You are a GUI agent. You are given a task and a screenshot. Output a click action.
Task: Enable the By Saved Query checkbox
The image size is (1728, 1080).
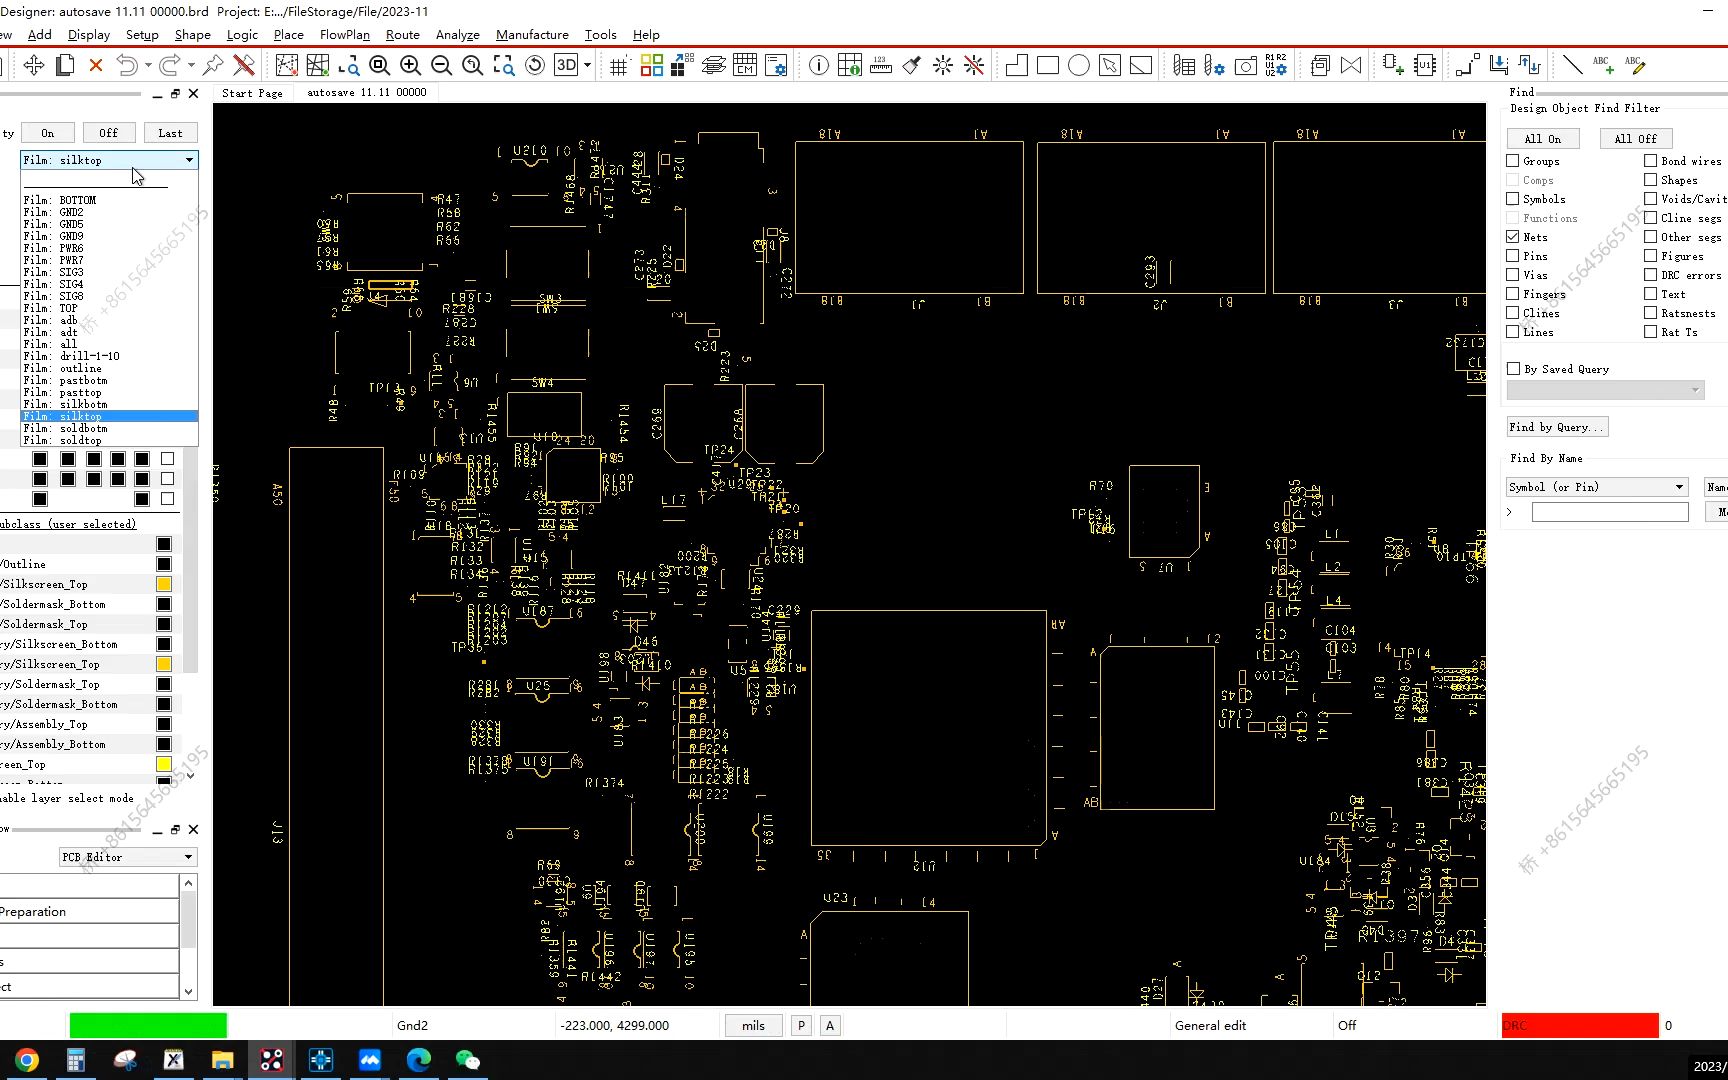1514,369
